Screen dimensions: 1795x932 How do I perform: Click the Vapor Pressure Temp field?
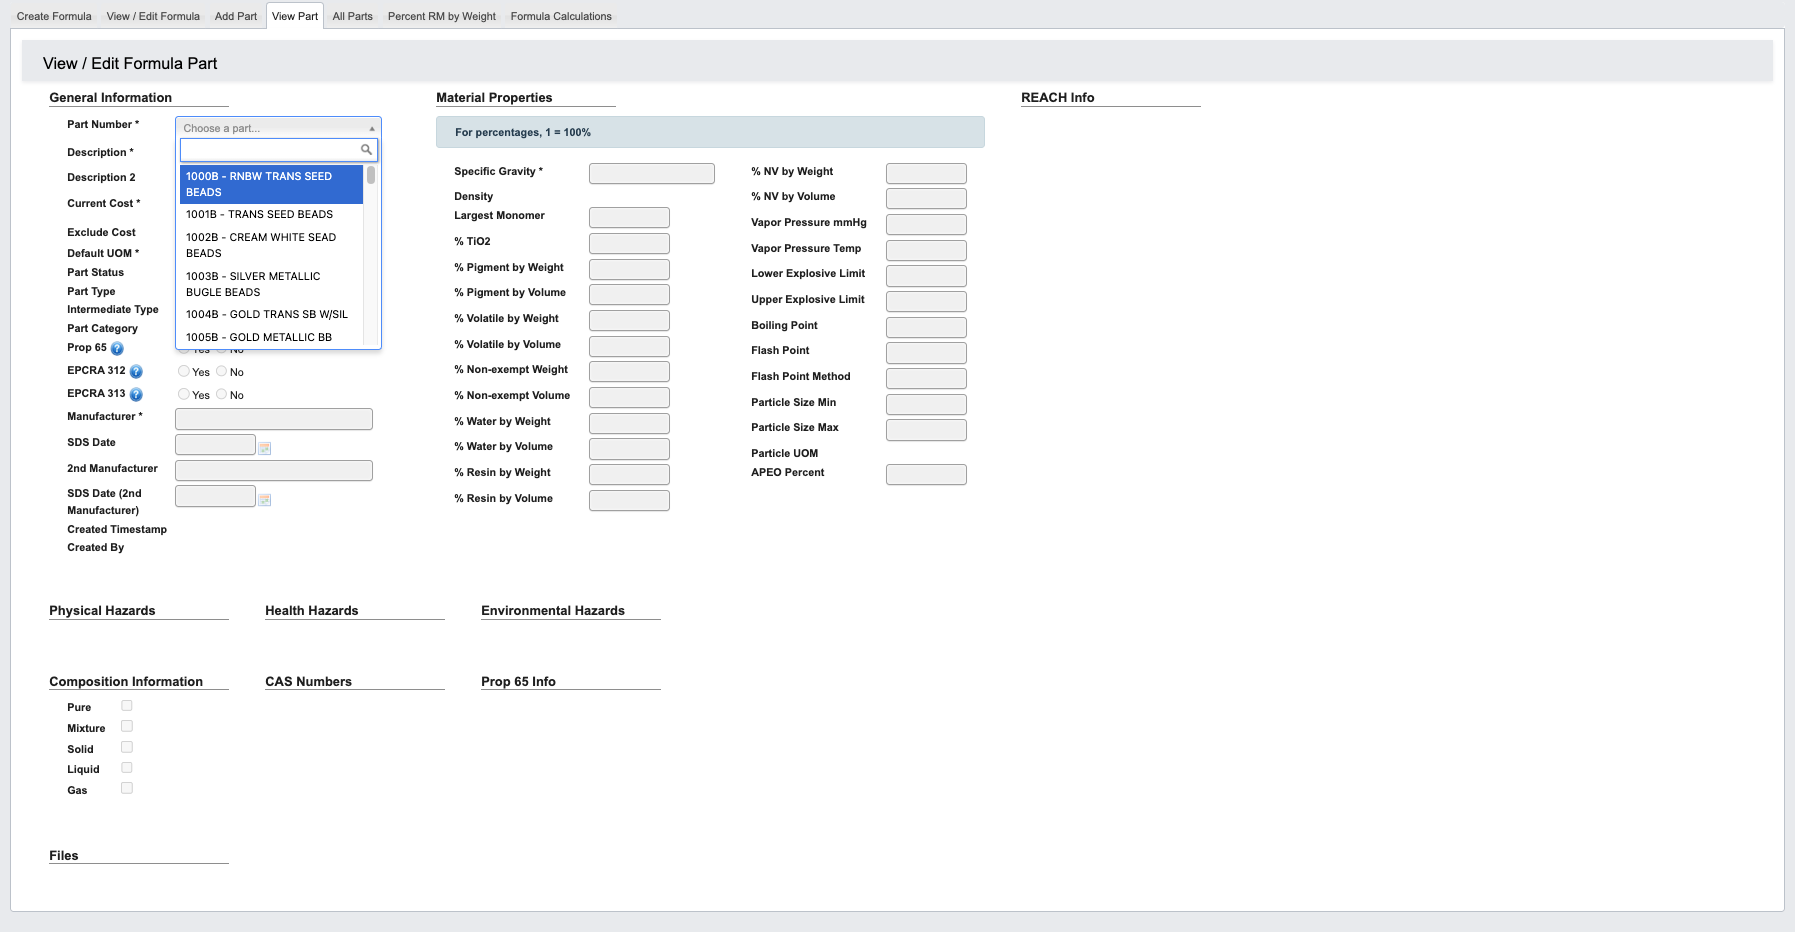click(x=926, y=251)
